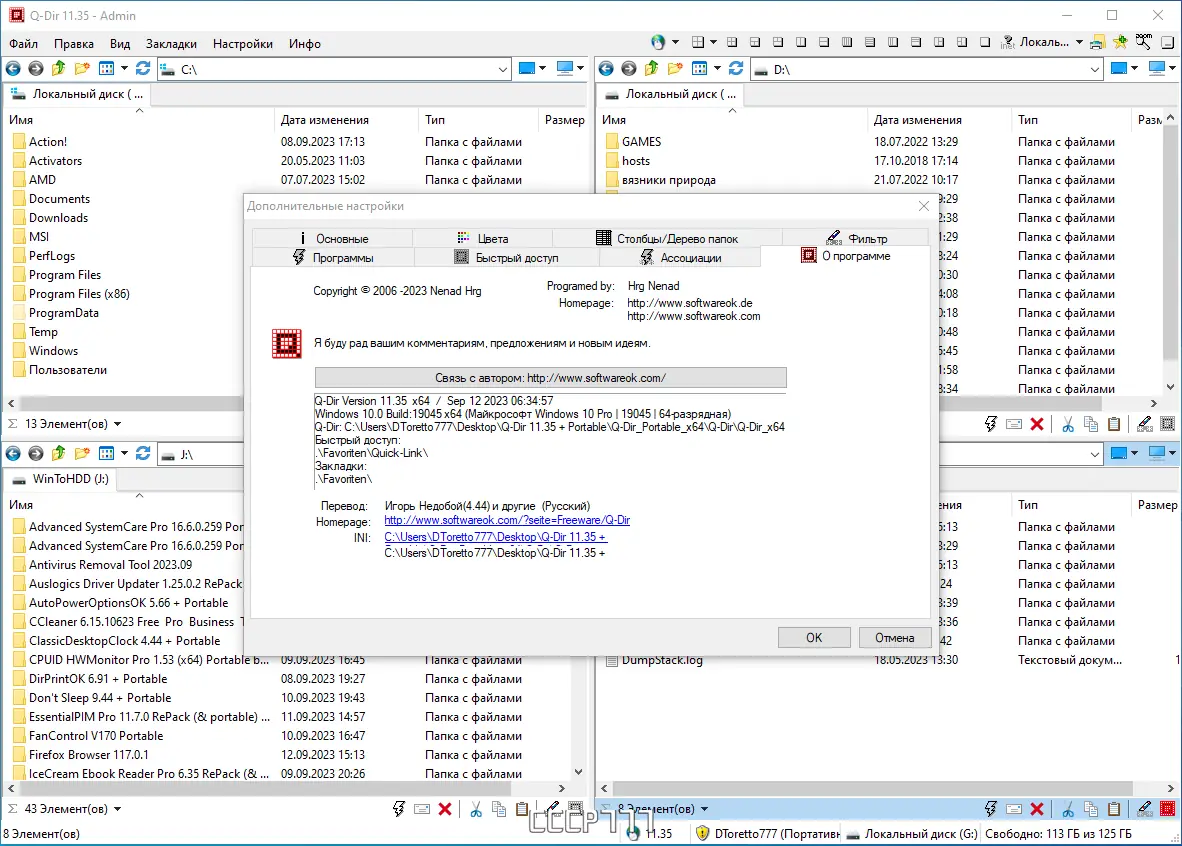The height and width of the screenshot is (846, 1182).
Task: Click the red X delete icon in the D:\ pane
Action: 1037,425
